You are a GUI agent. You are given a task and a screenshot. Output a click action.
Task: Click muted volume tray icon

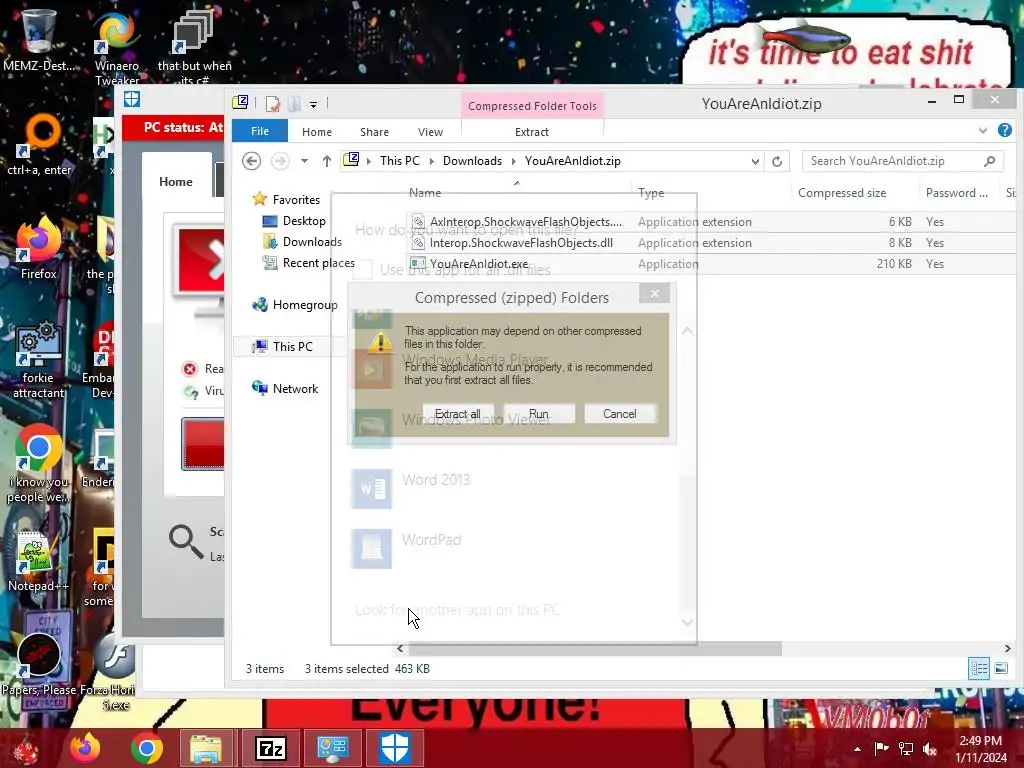point(929,749)
